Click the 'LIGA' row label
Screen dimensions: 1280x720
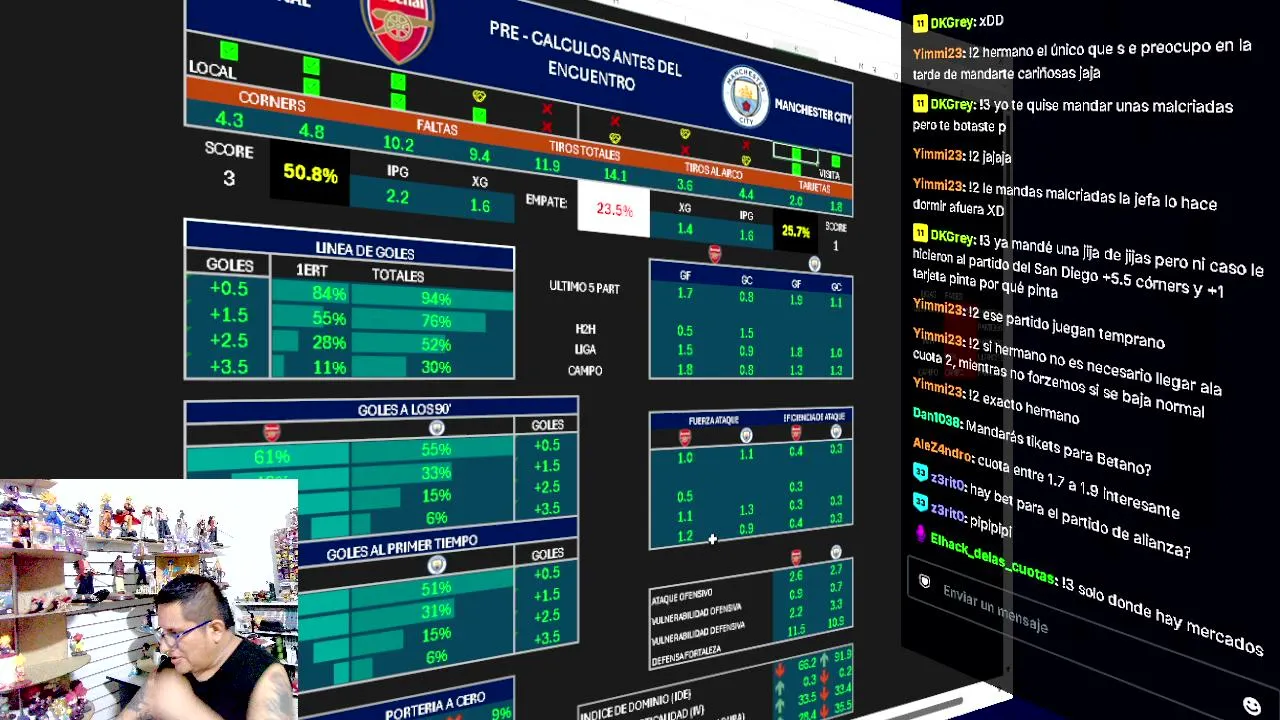pyautogui.click(x=585, y=349)
